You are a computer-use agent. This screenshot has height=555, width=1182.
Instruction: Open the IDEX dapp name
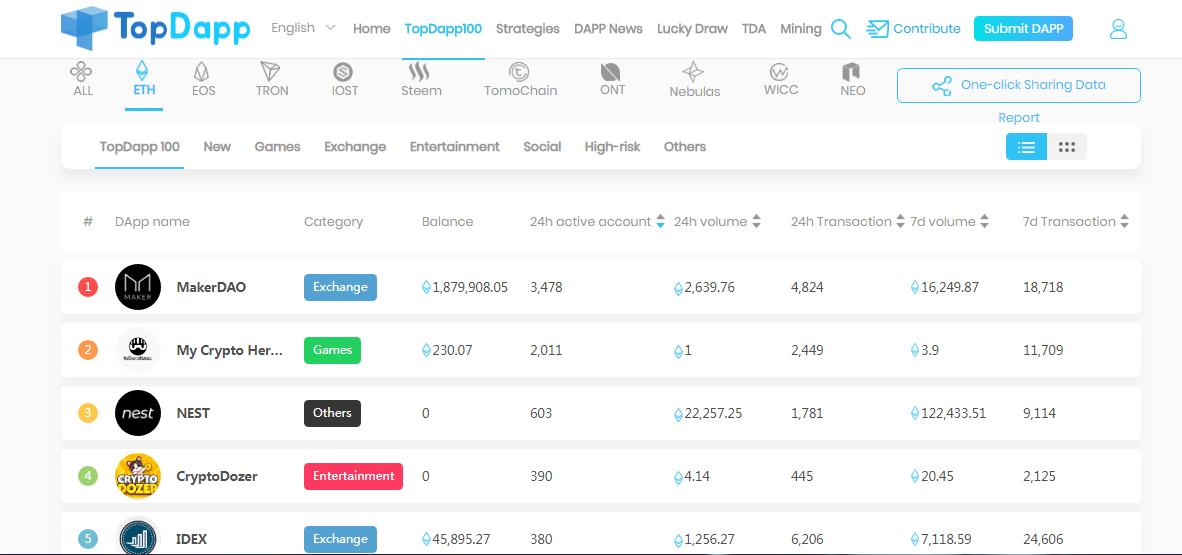191,539
